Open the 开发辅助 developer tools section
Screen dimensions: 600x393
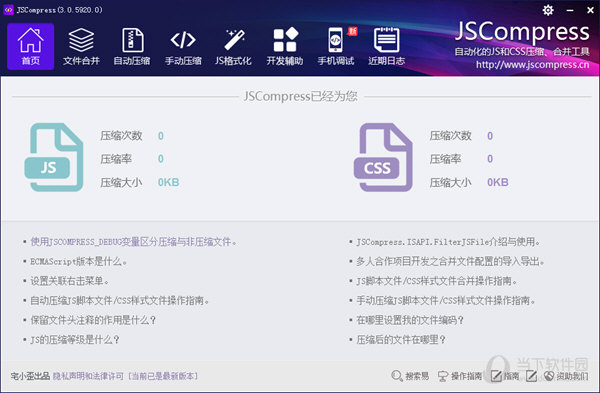tap(285, 46)
